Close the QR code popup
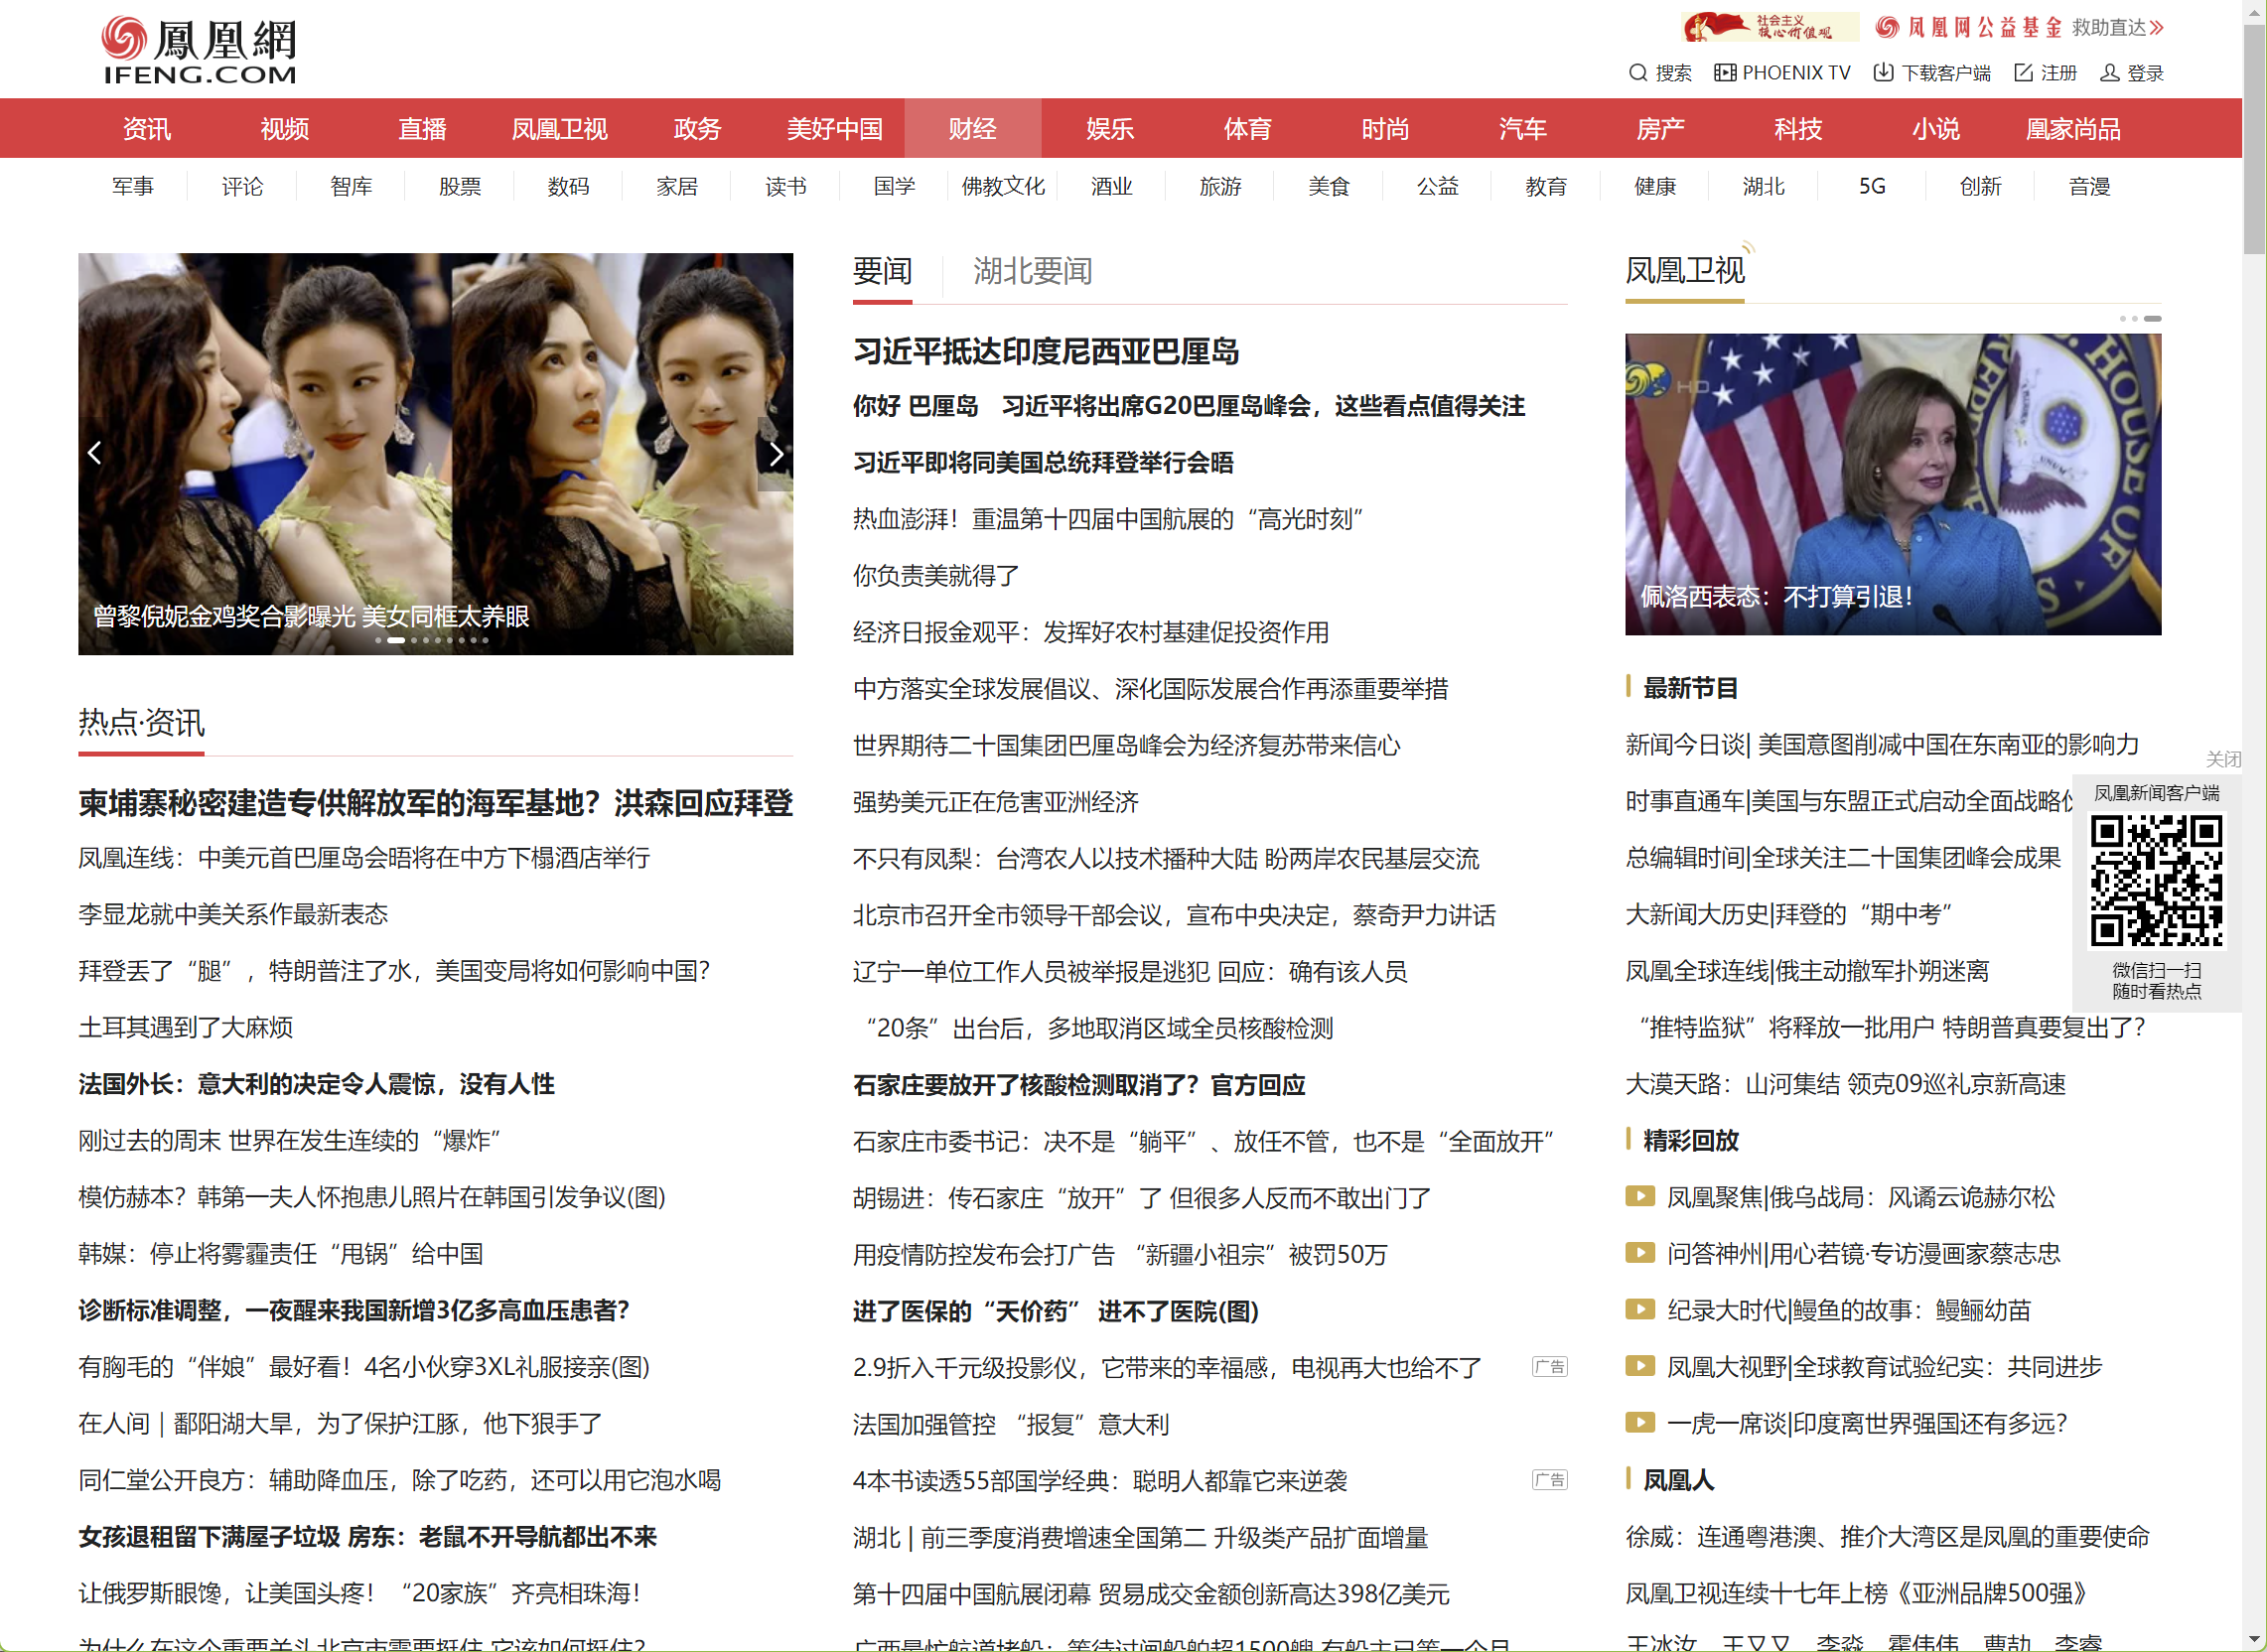 [x=2222, y=759]
